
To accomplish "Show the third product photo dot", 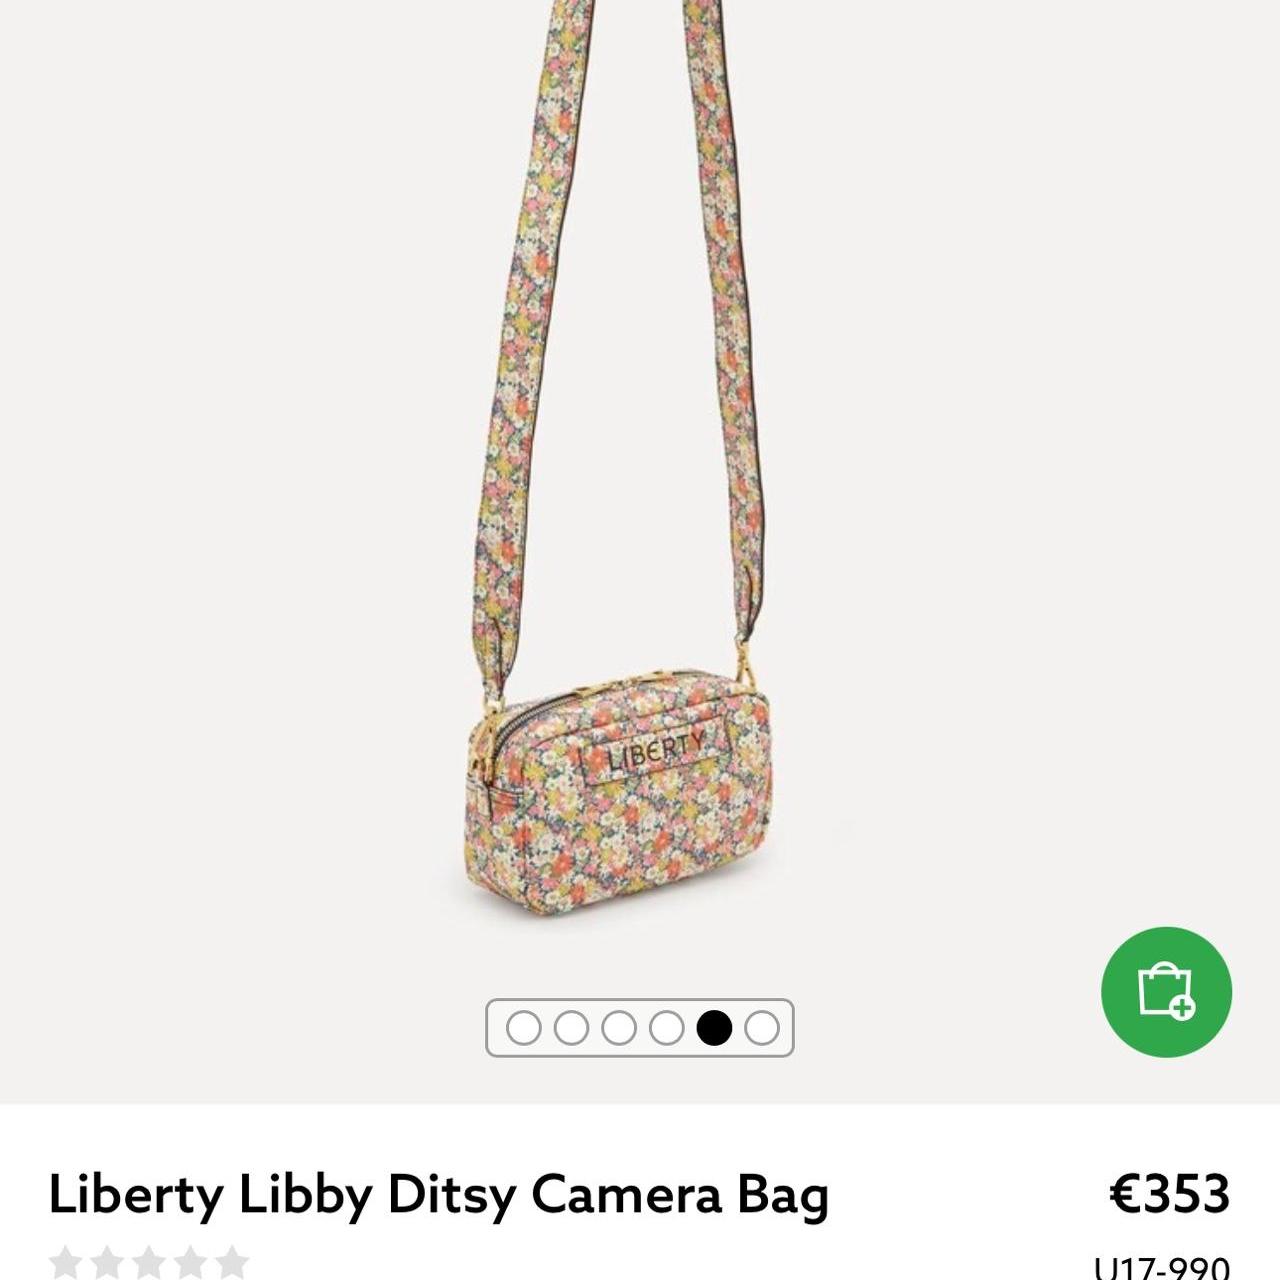I will tap(619, 1027).
